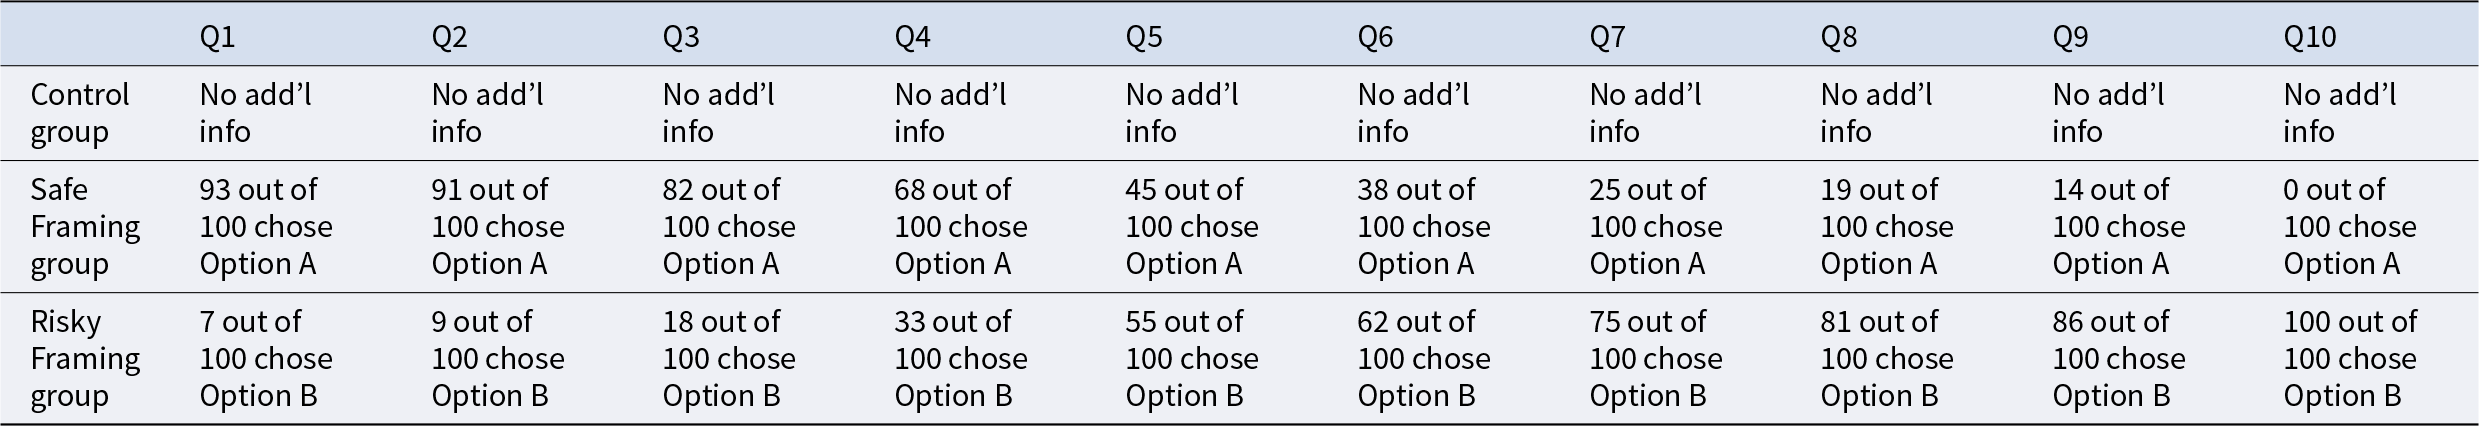Select the Q7 column header
Image resolution: width=2479 pixels, height=426 pixels.
(1607, 37)
